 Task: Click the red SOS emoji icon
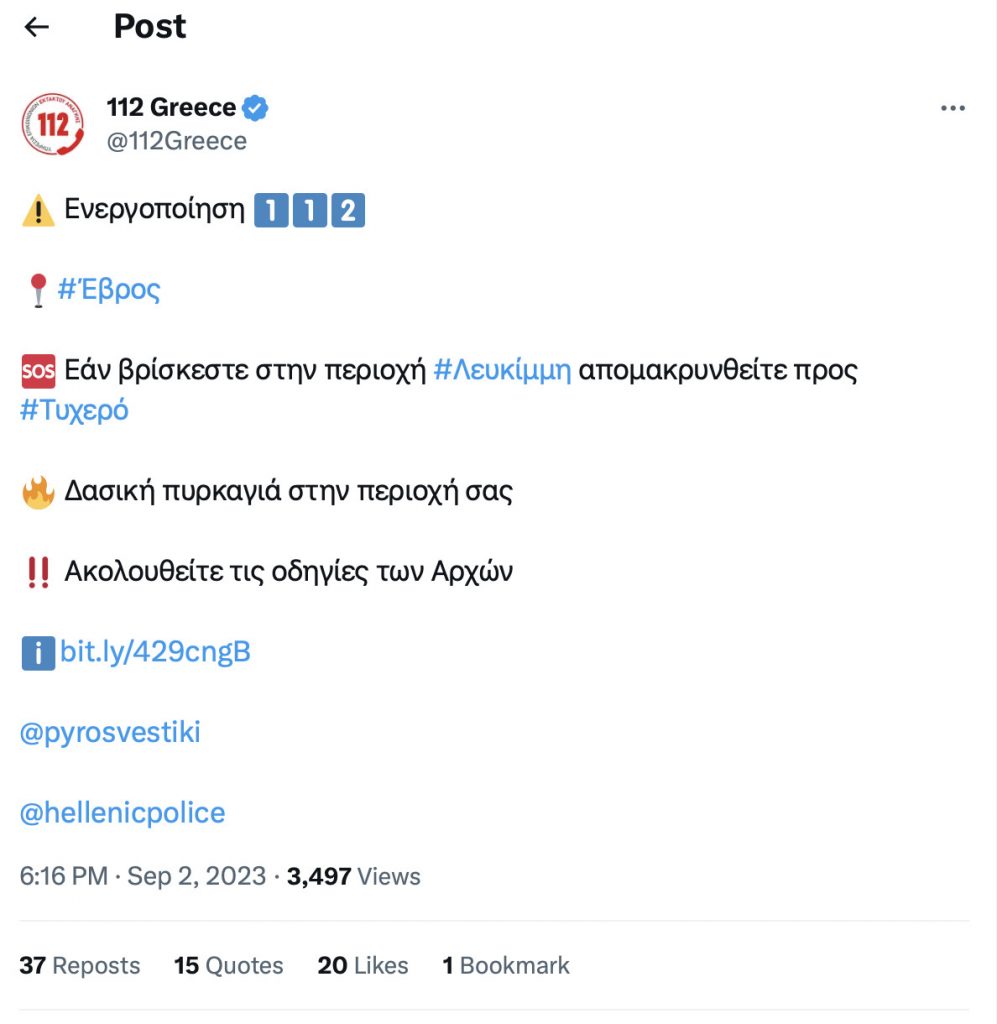tap(38, 372)
